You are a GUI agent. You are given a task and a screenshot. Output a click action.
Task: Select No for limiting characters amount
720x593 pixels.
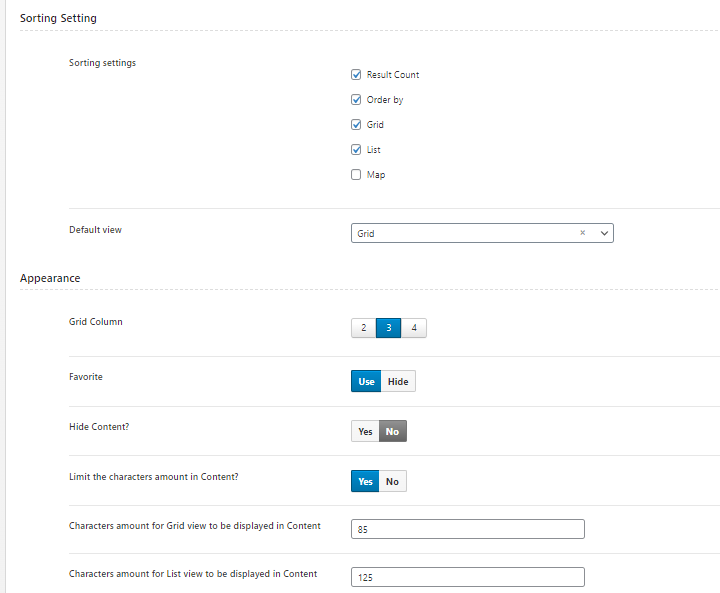[x=393, y=481]
